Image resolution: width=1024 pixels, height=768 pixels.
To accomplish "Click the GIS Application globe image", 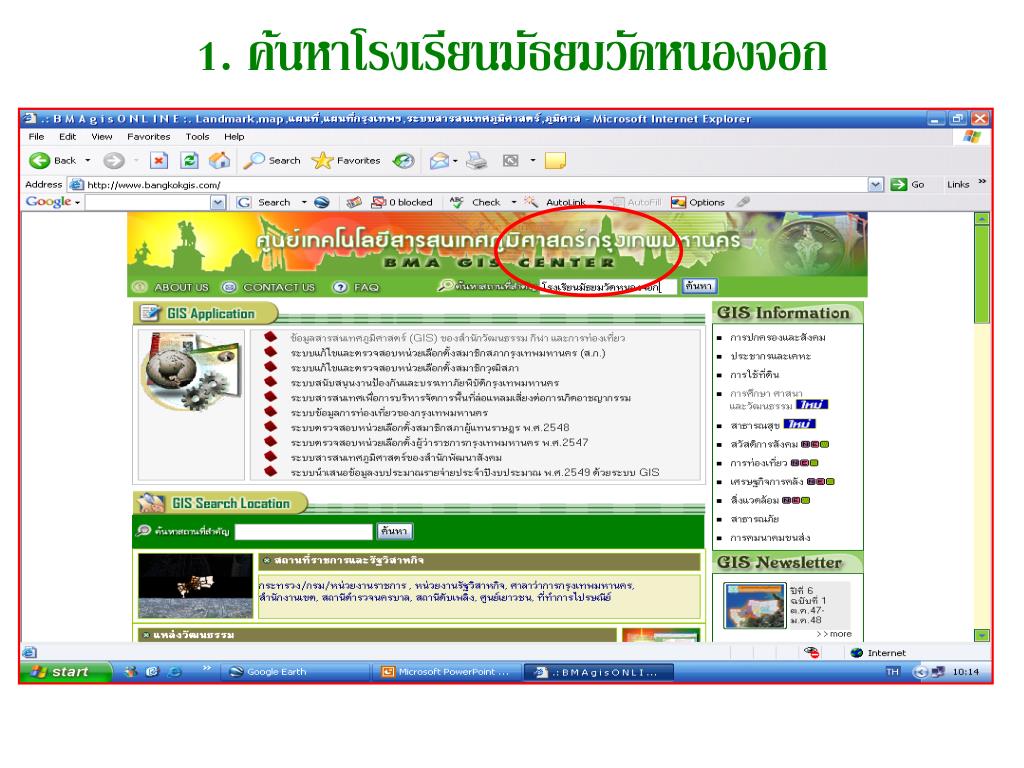I will (191, 371).
